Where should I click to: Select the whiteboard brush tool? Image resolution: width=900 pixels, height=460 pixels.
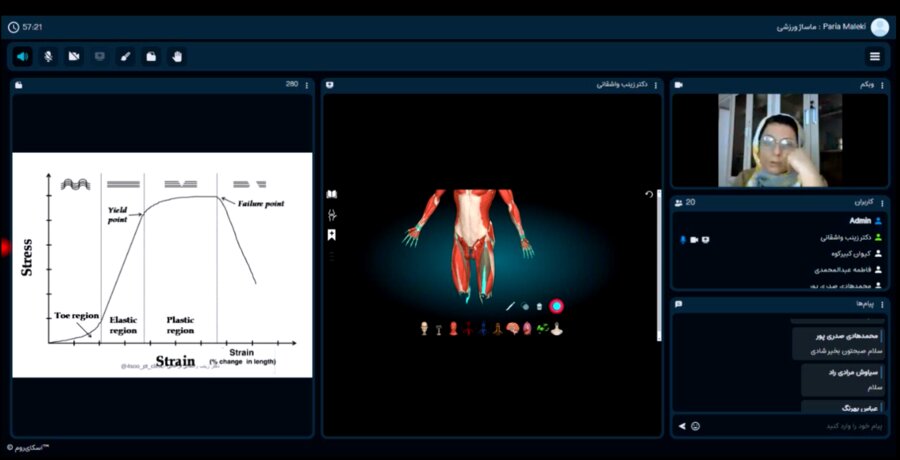pyautogui.click(x=125, y=56)
